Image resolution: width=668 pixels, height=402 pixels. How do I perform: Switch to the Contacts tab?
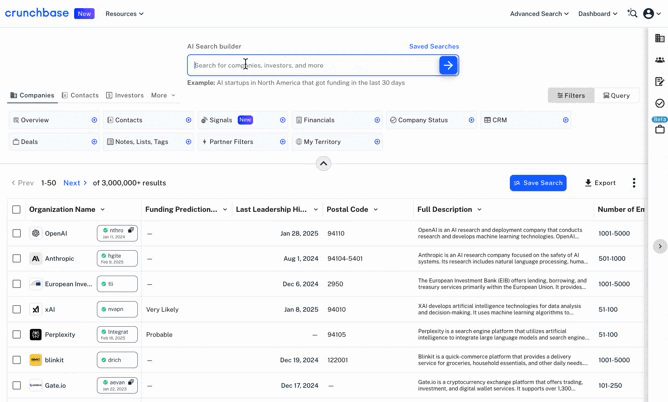(80, 95)
